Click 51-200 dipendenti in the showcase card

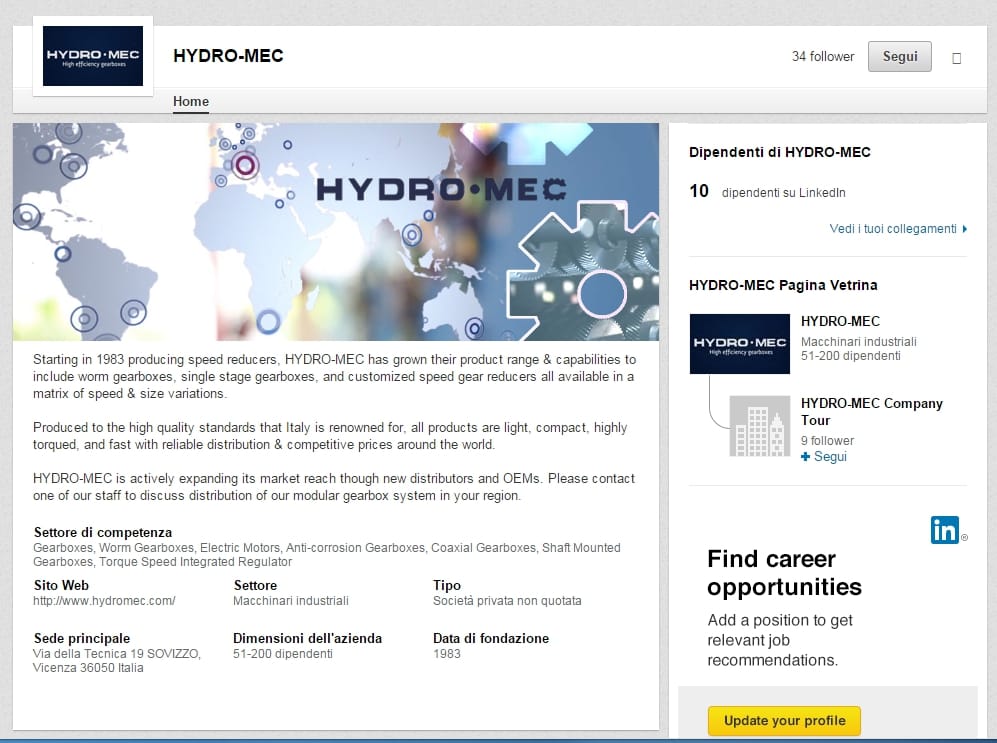851,356
